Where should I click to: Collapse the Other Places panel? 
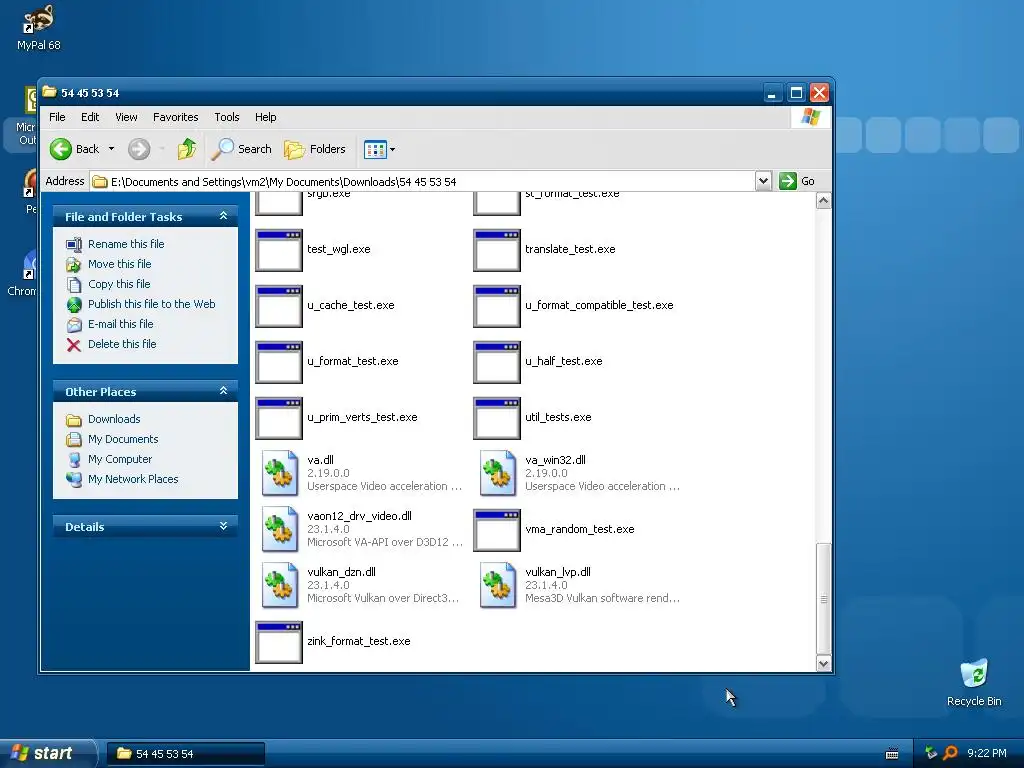coord(223,391)
